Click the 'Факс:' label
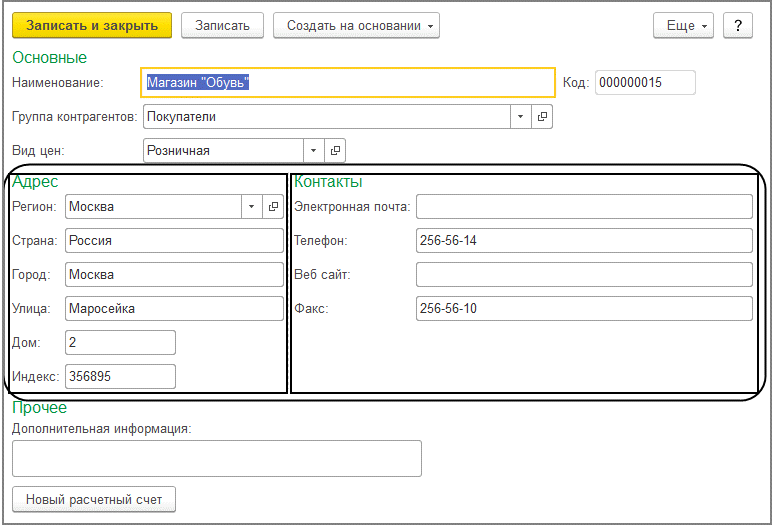Viewport: 772px width, 525px height. [x=311, y=309]
